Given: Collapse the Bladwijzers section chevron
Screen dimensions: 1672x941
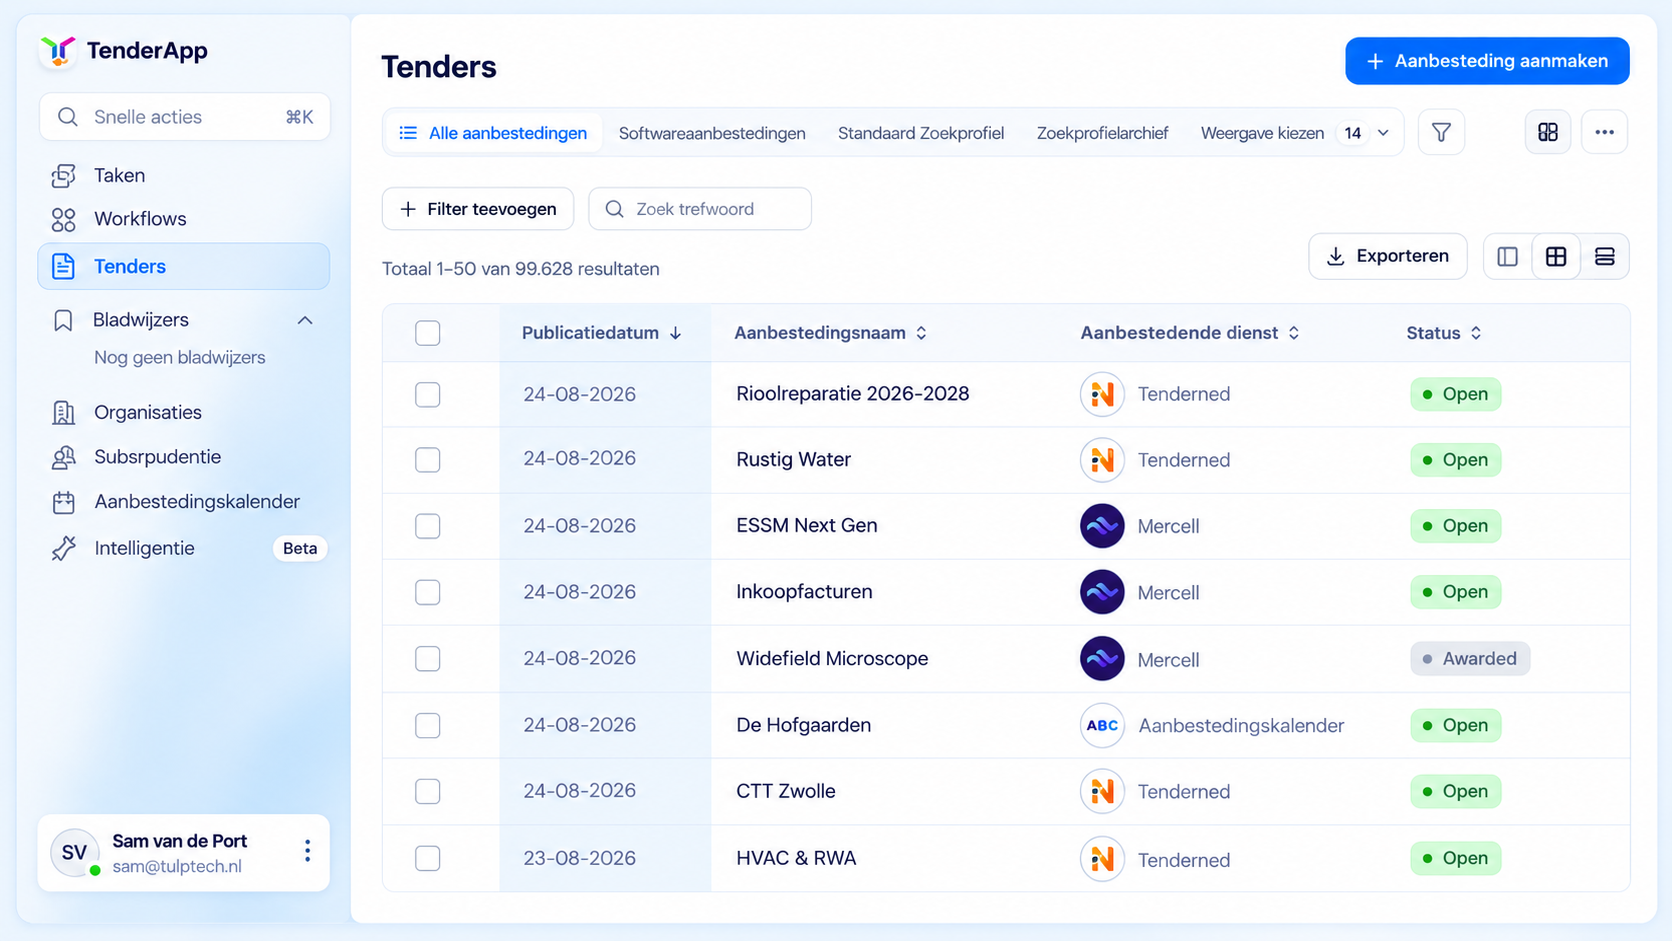Looking at the screenshot, I should [x=305, y=320].
